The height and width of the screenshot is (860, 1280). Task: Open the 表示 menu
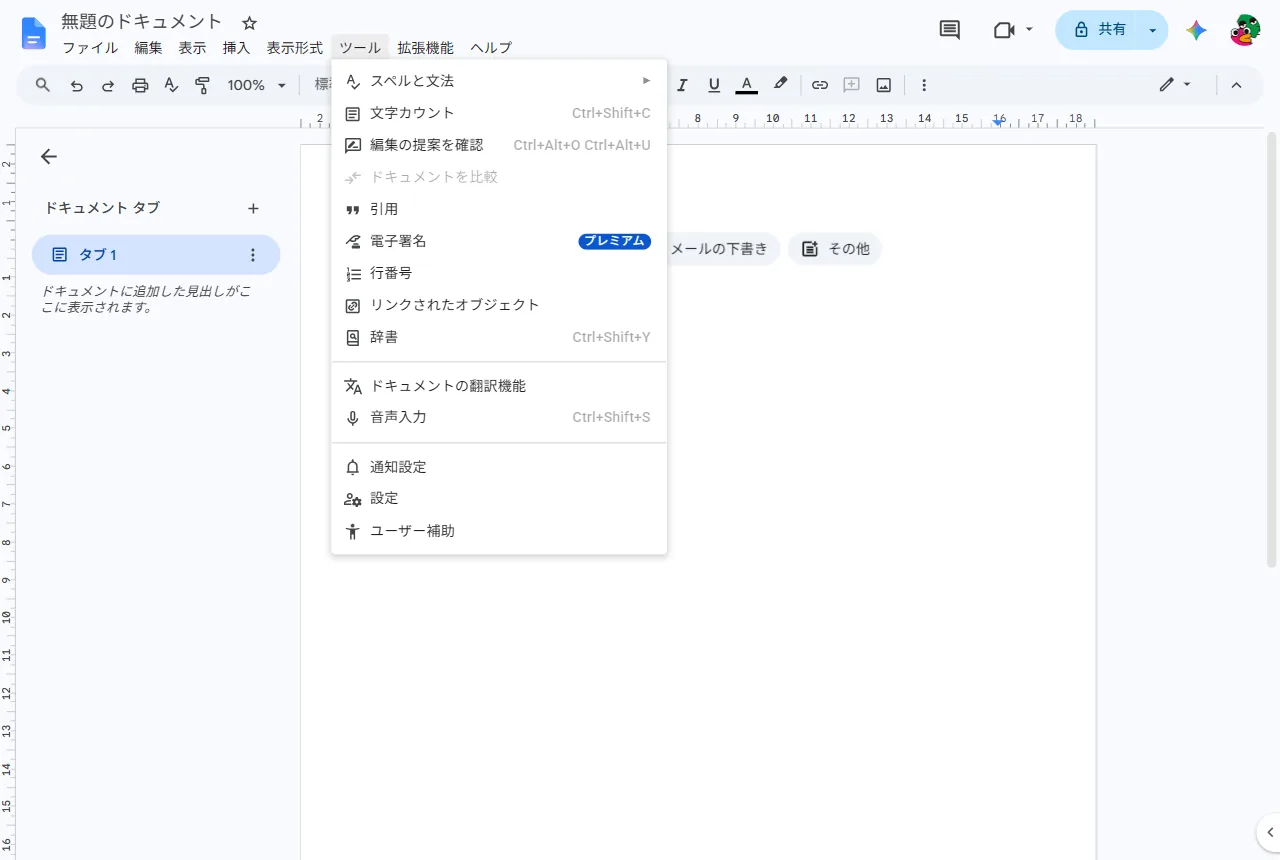pos(192,48)
